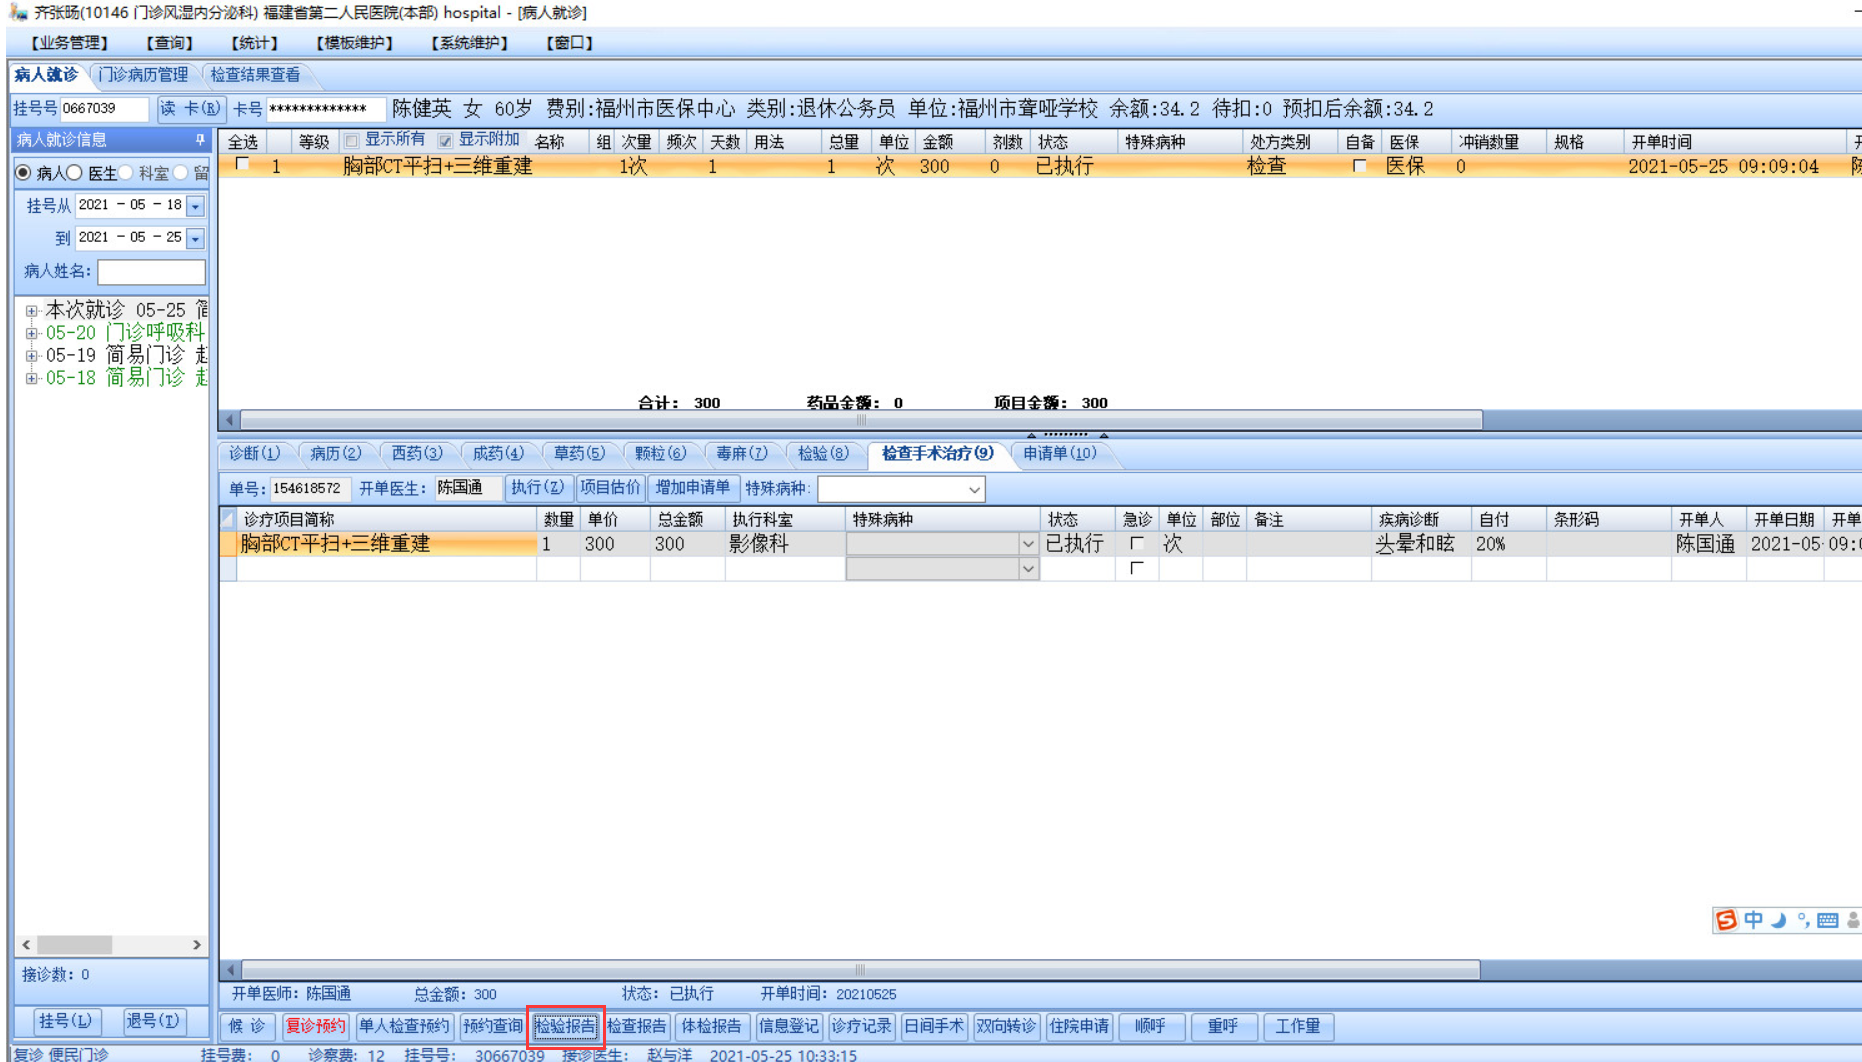Pin the 病人就诊信息 panel
This screenshot has height=1062, width=1862.
[x=200, y=140]
